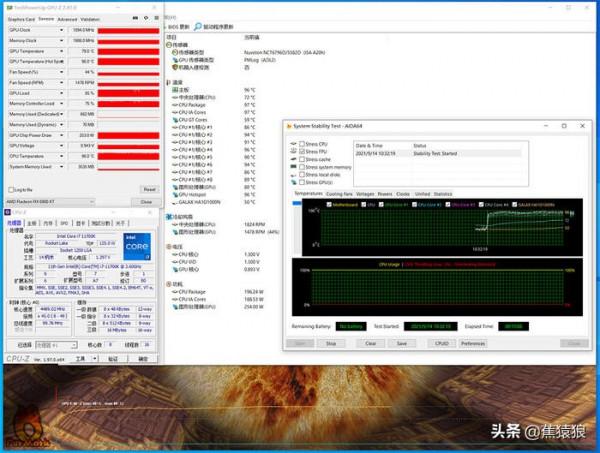Click Stress CPU icon in stability test
Image resolution: width=600 pixels, height=453 pixels.
(293, 144)
